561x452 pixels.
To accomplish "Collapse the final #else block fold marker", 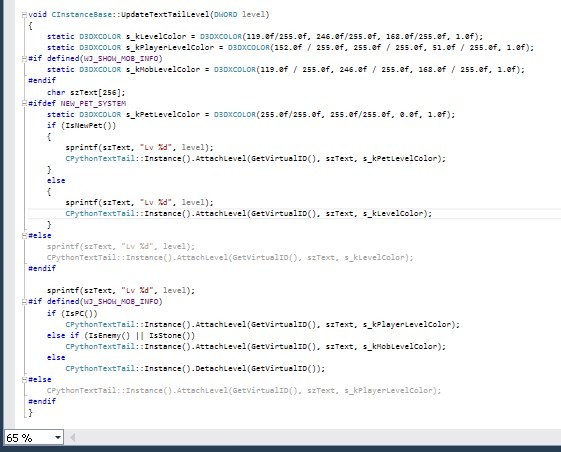I will tap(24, 379).
